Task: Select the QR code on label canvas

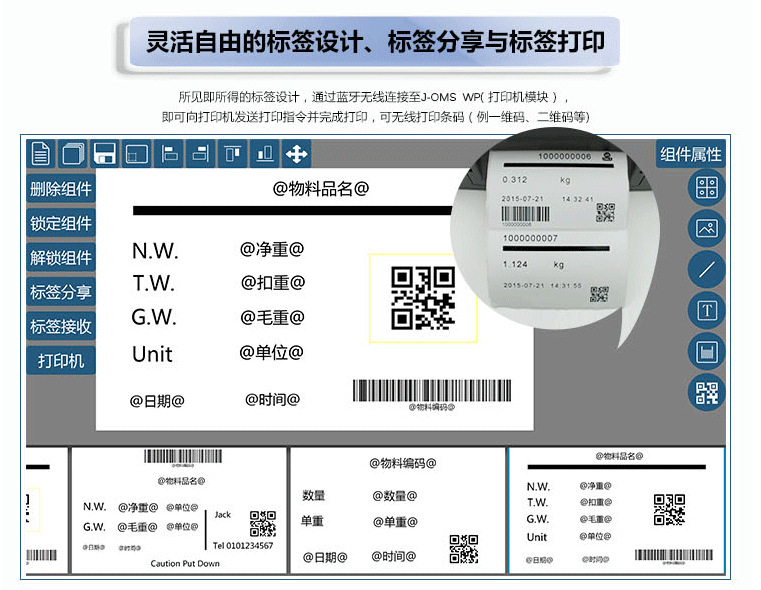Action: coord(422,298)
